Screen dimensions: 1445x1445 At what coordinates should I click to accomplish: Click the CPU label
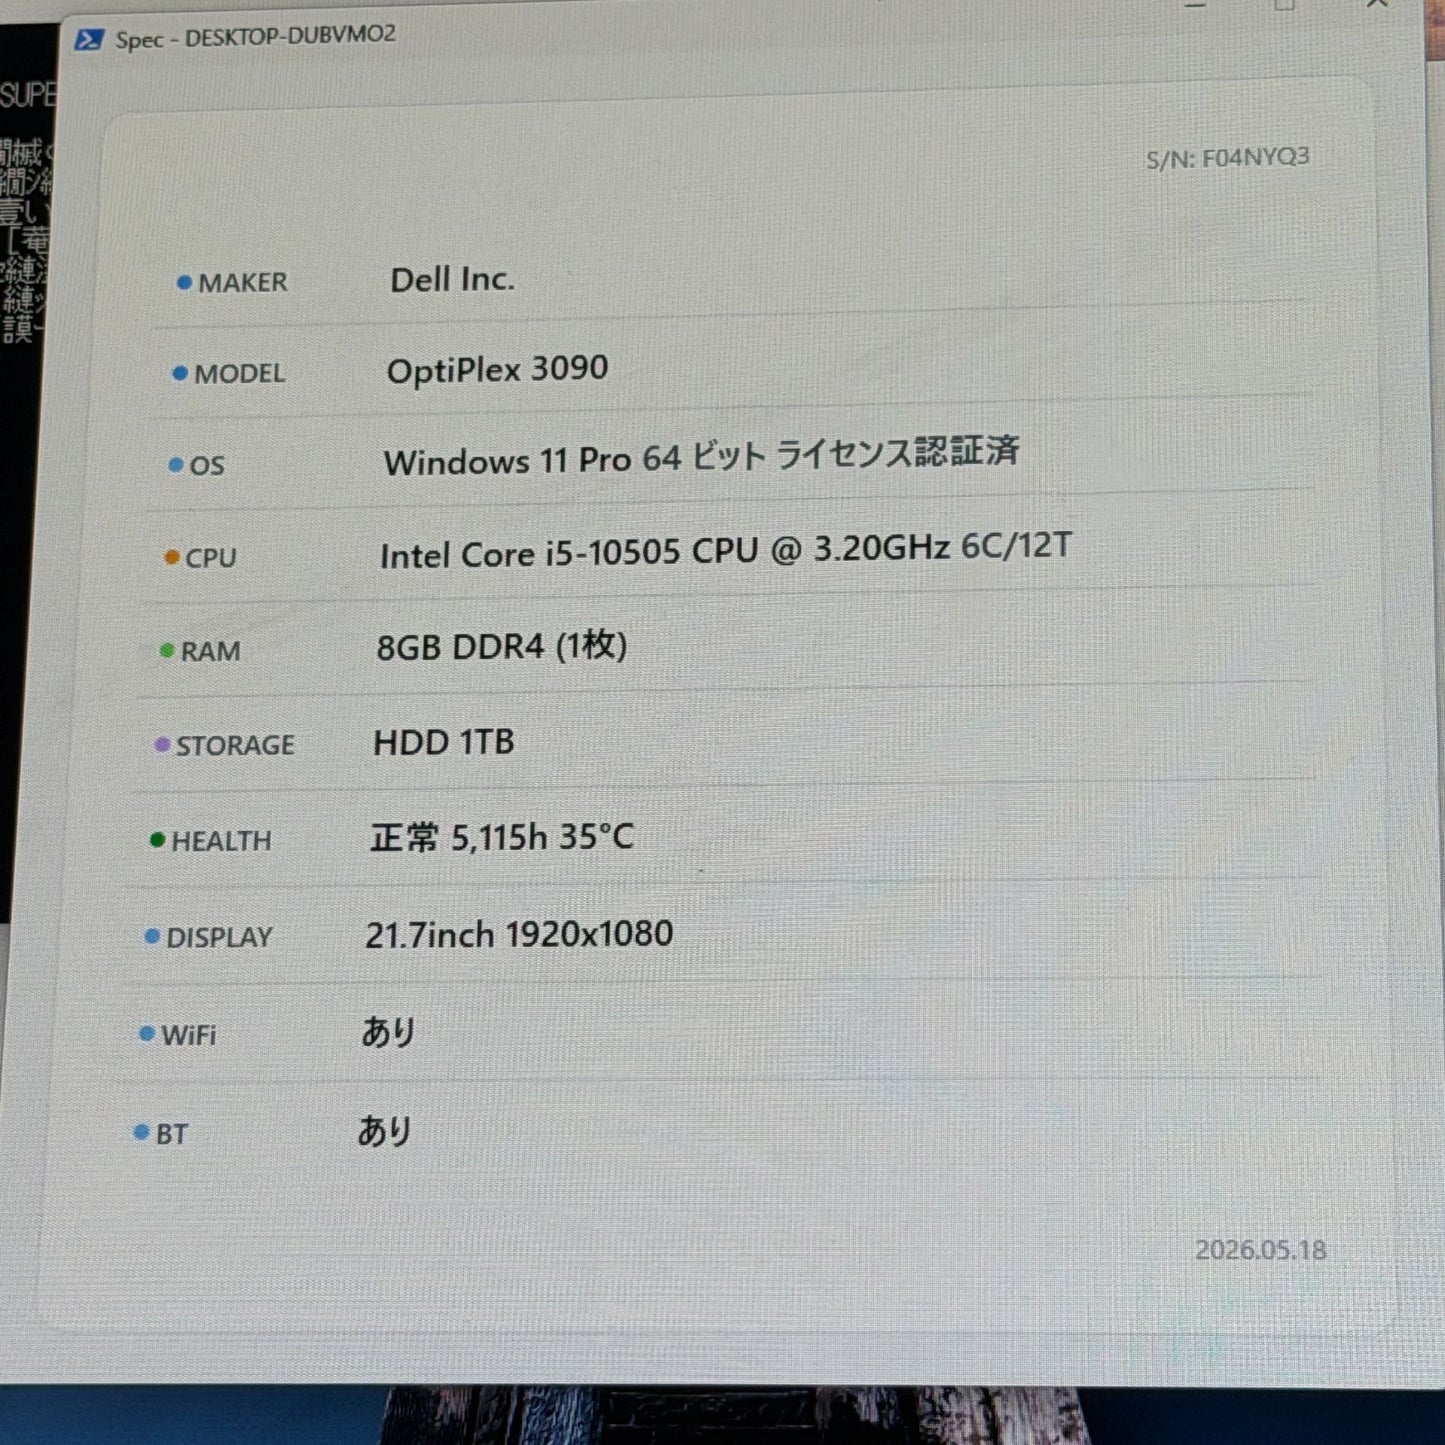pos(211,558)
